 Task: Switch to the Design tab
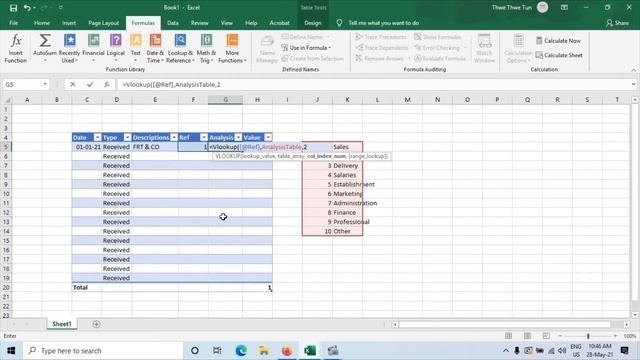pyautogui.click(x=313, y=23)
